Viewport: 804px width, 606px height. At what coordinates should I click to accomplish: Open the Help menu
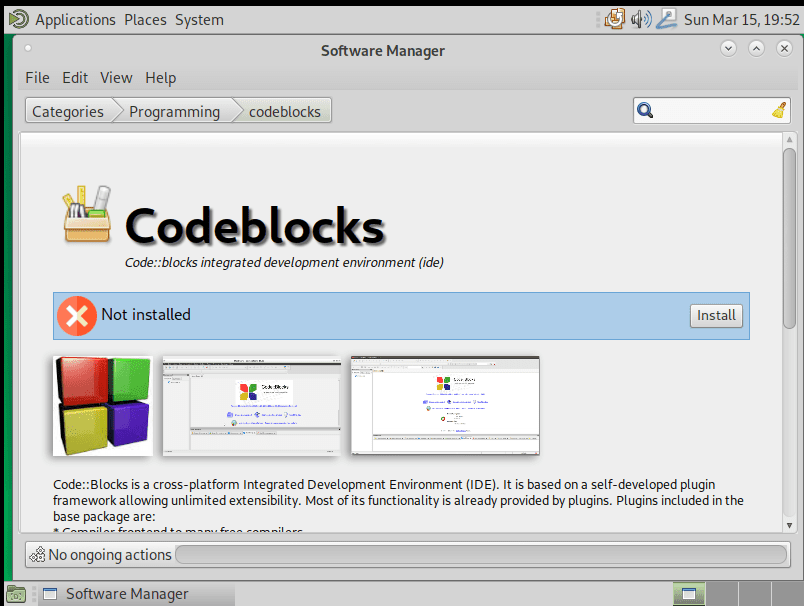click(160, 78)
